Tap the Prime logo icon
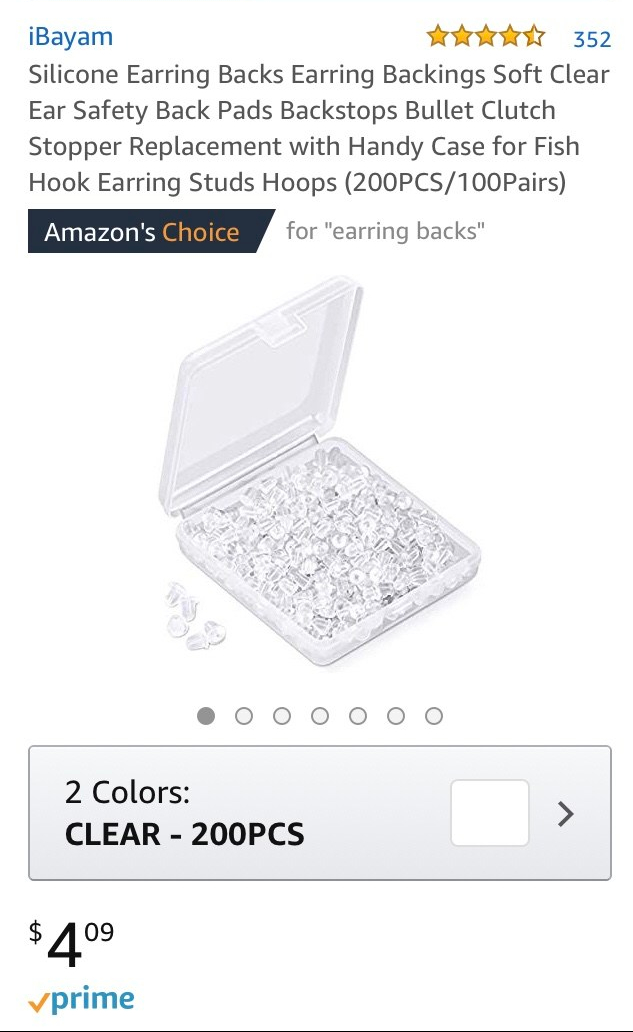 point(81,1000)
